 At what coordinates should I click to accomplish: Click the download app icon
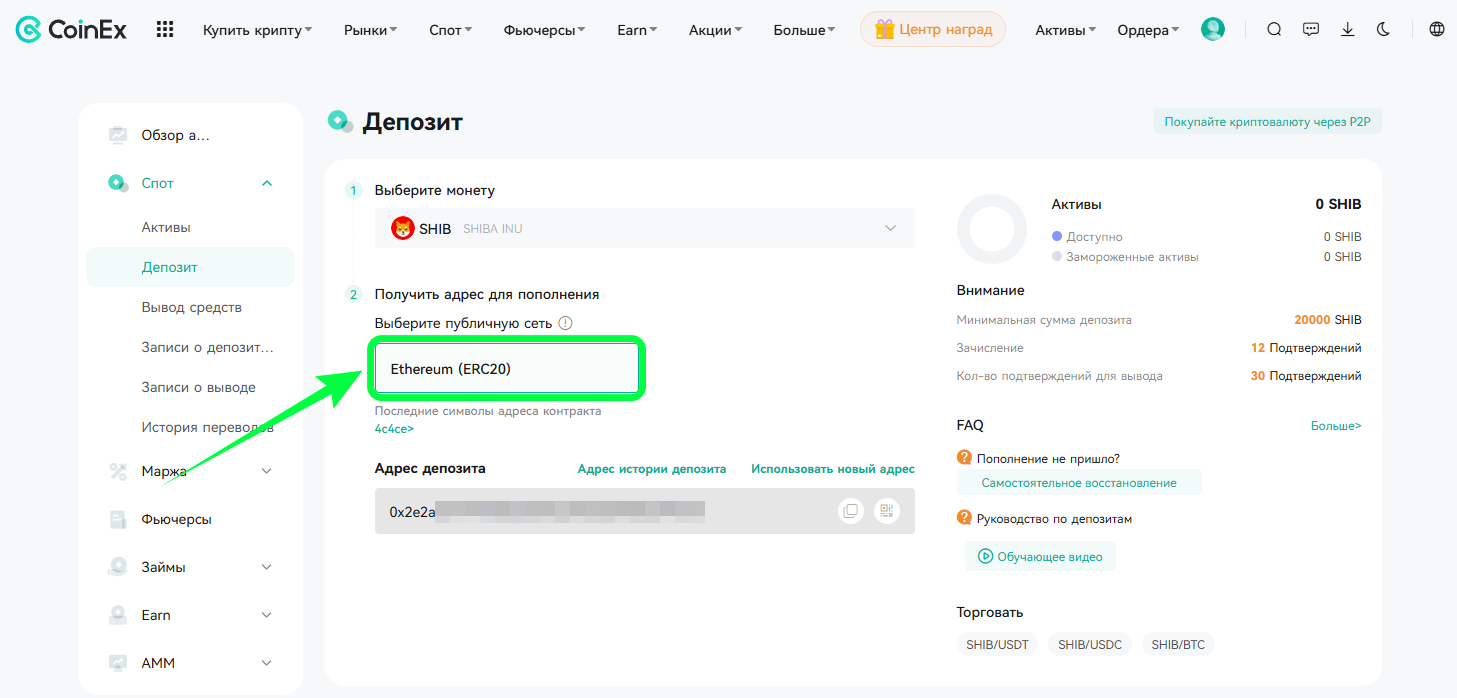tap(1348, 29)
